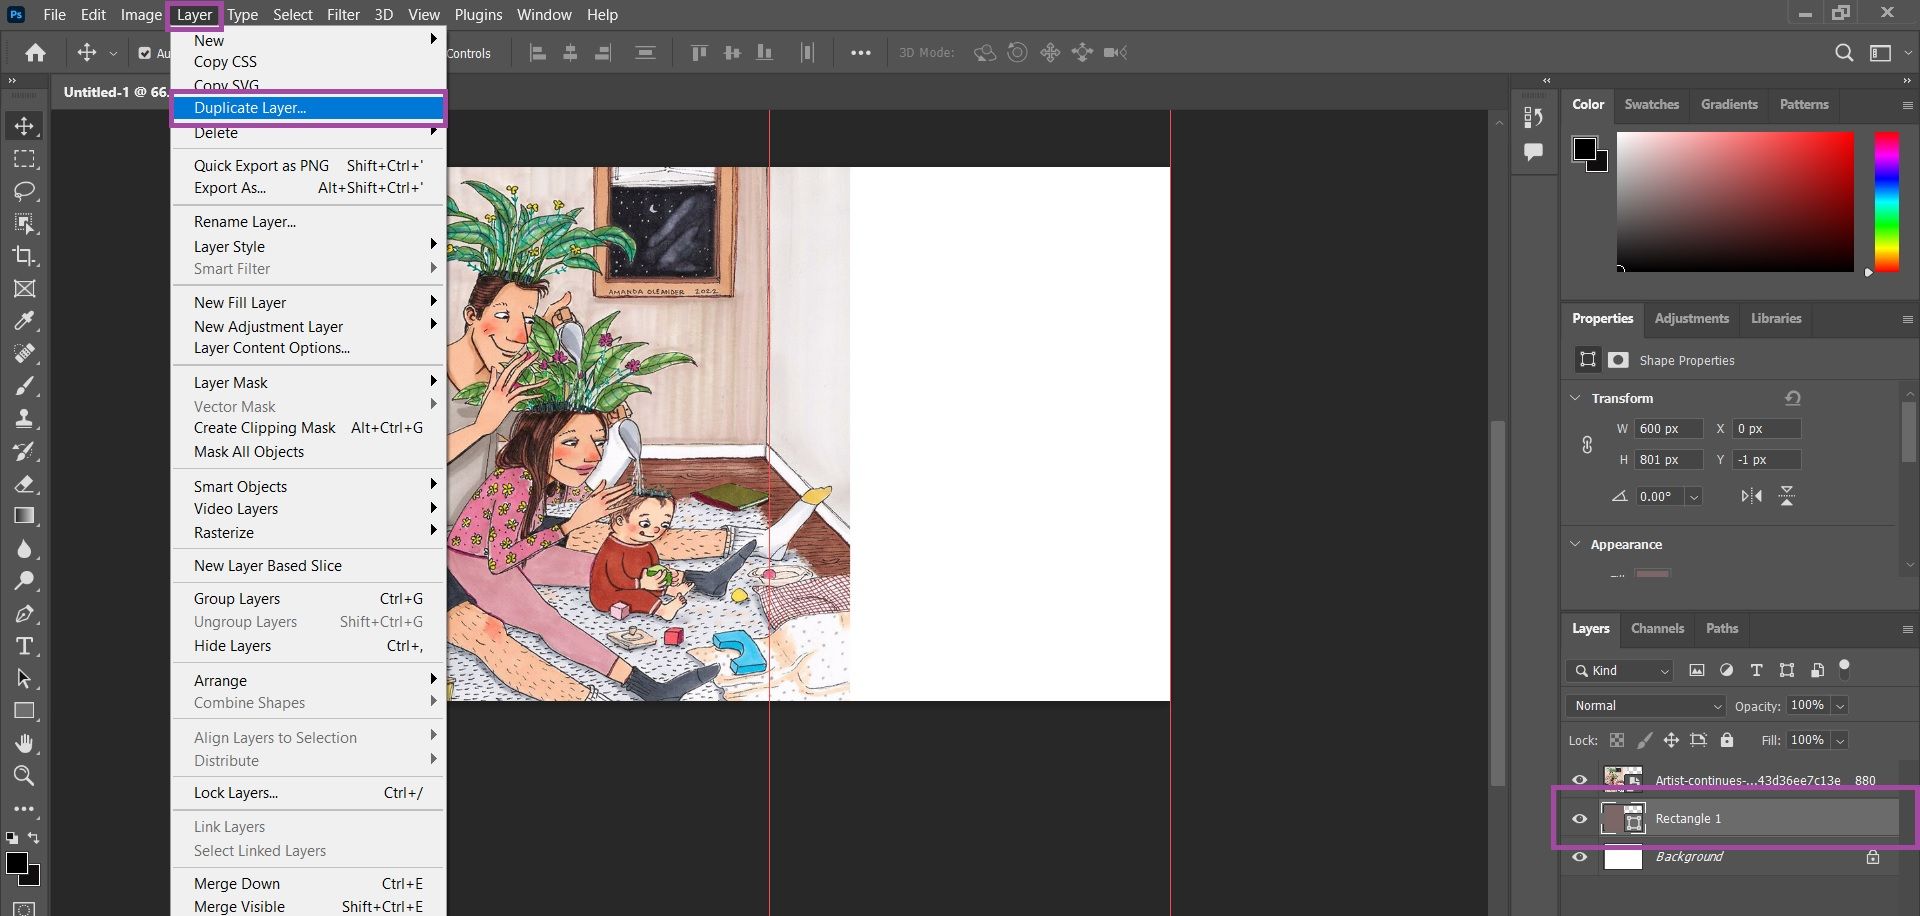Image resolution: width=1920 pixels, height=916 pixels.
Task: Select the Lasso tool
Action: (24, 191)
